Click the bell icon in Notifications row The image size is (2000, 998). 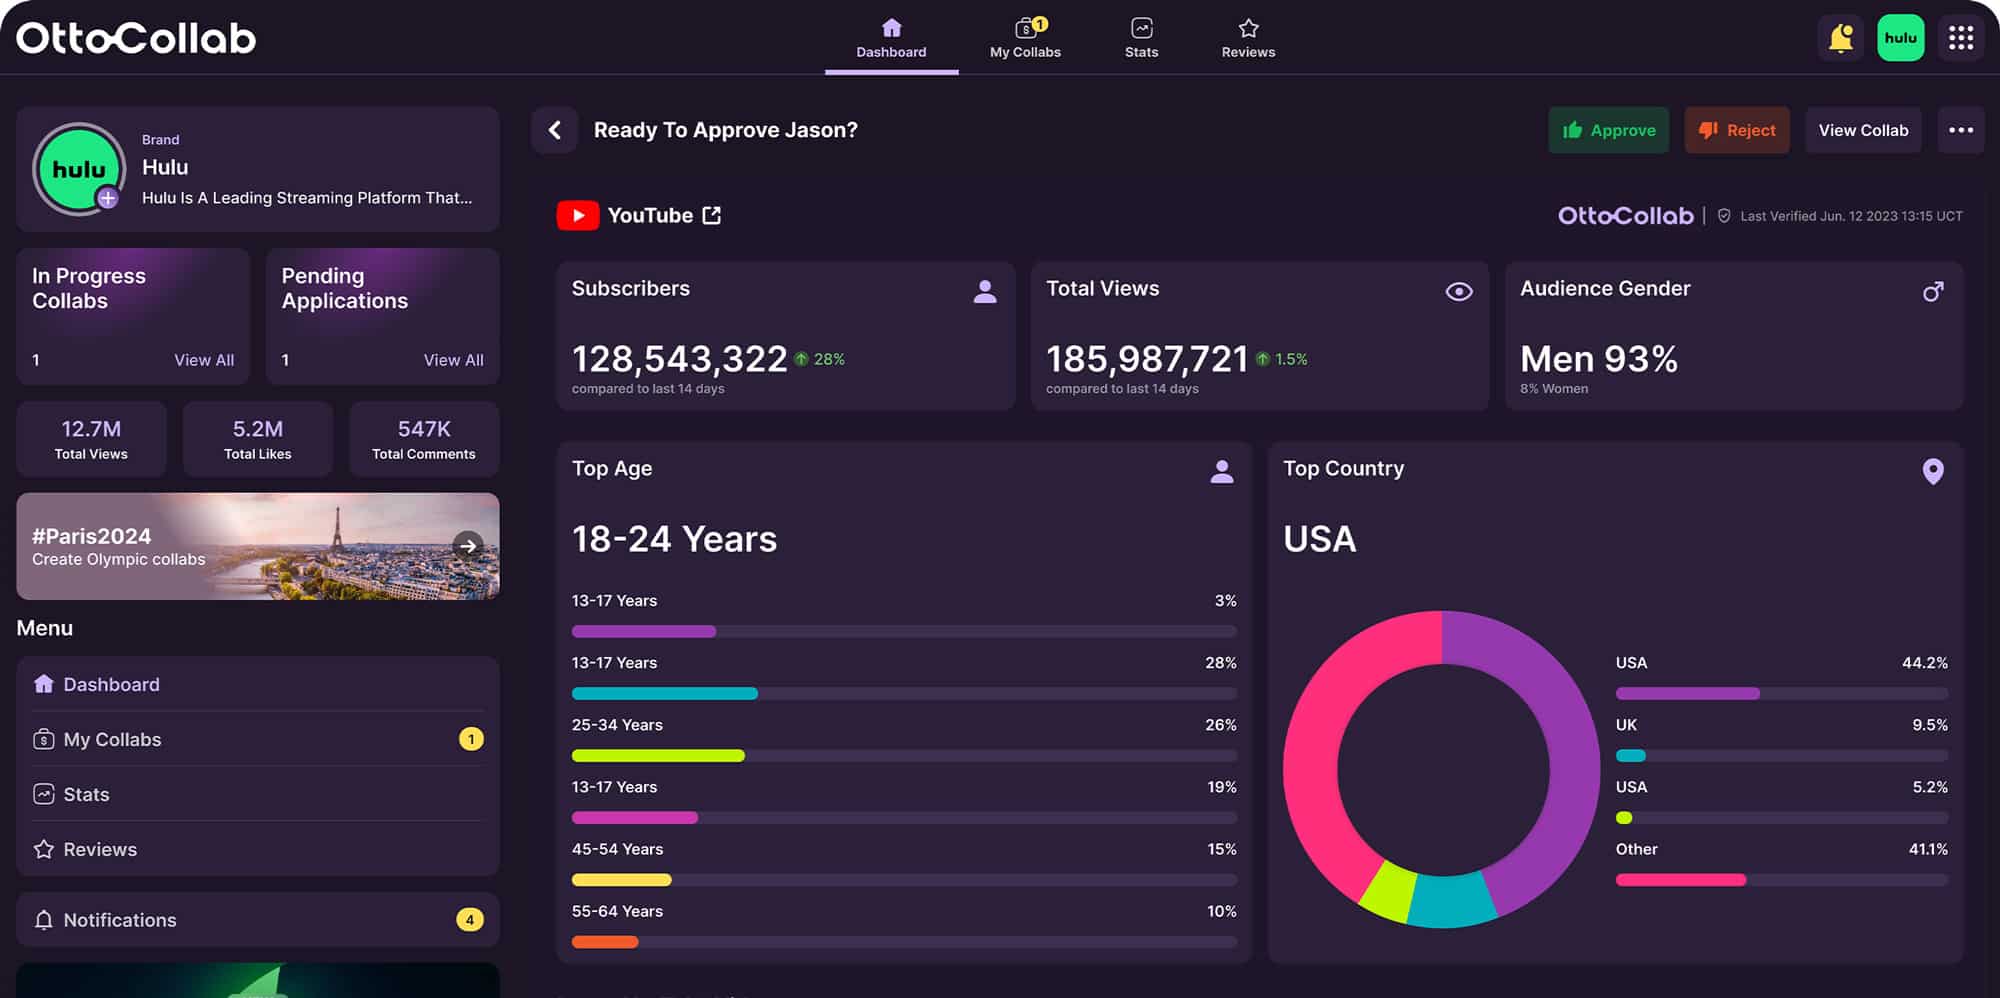click(44, 920)
